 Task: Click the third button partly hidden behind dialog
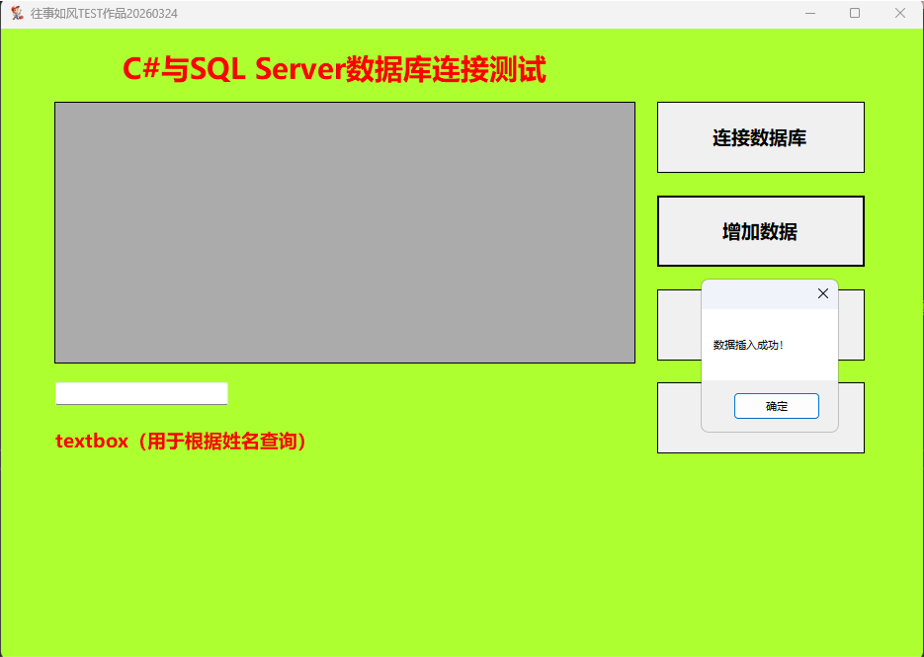(x=679, y=325)
